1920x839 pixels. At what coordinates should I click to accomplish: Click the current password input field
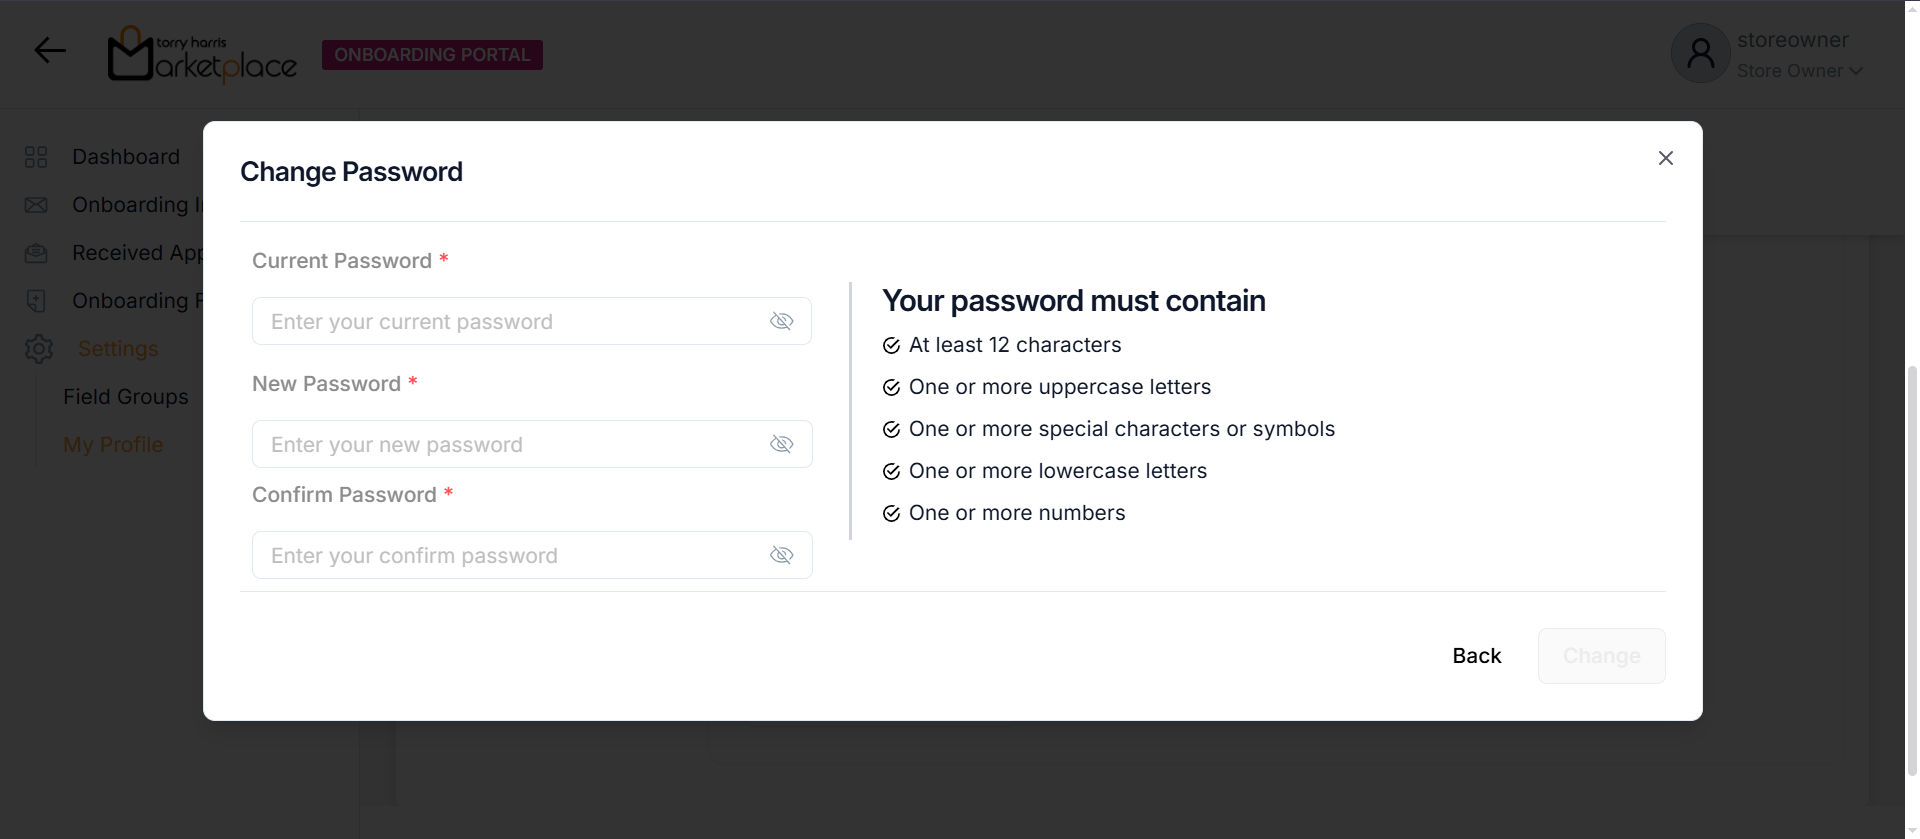click(510, 321)
